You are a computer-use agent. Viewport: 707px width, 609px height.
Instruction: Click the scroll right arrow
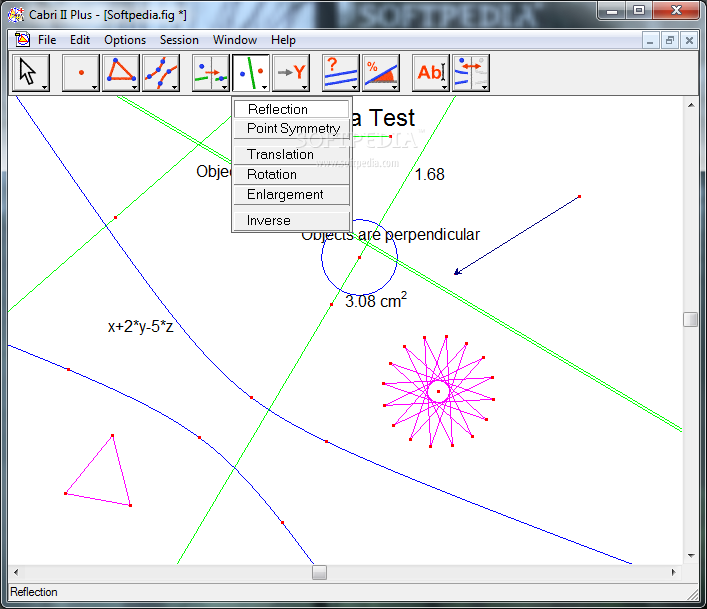(674, 572)
